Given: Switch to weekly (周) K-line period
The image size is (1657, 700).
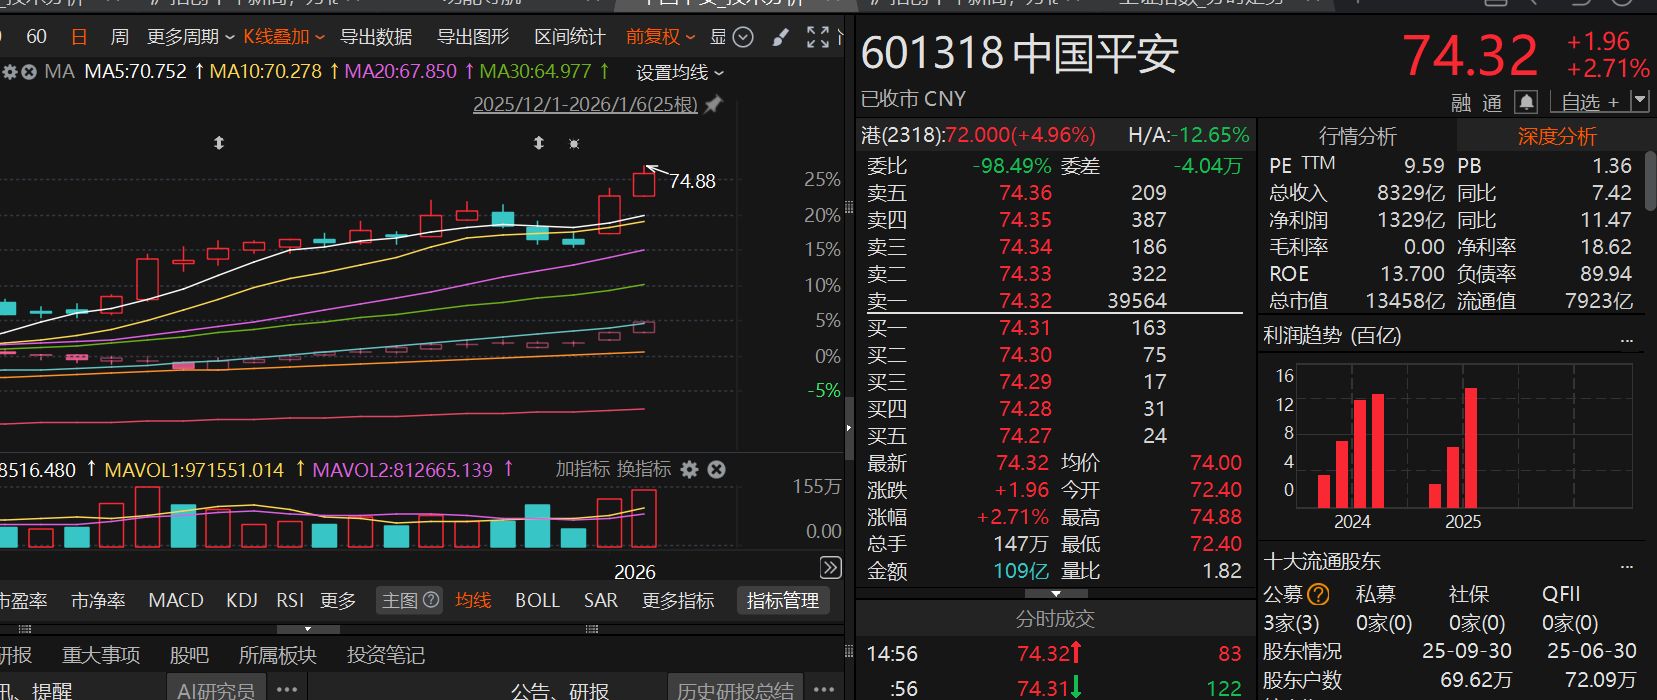Looking at the screenshot, I should 119,37.
